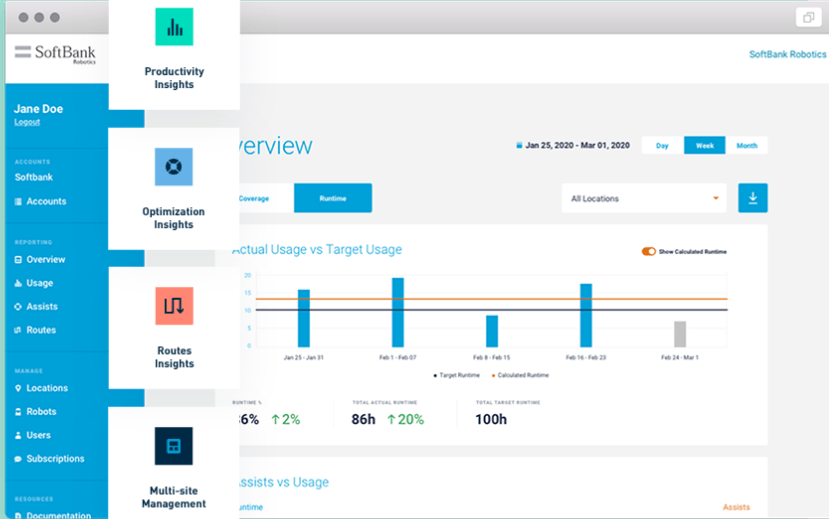Click the Multi-site Management dark icon

pyautogui.click(x=174, y=446)
